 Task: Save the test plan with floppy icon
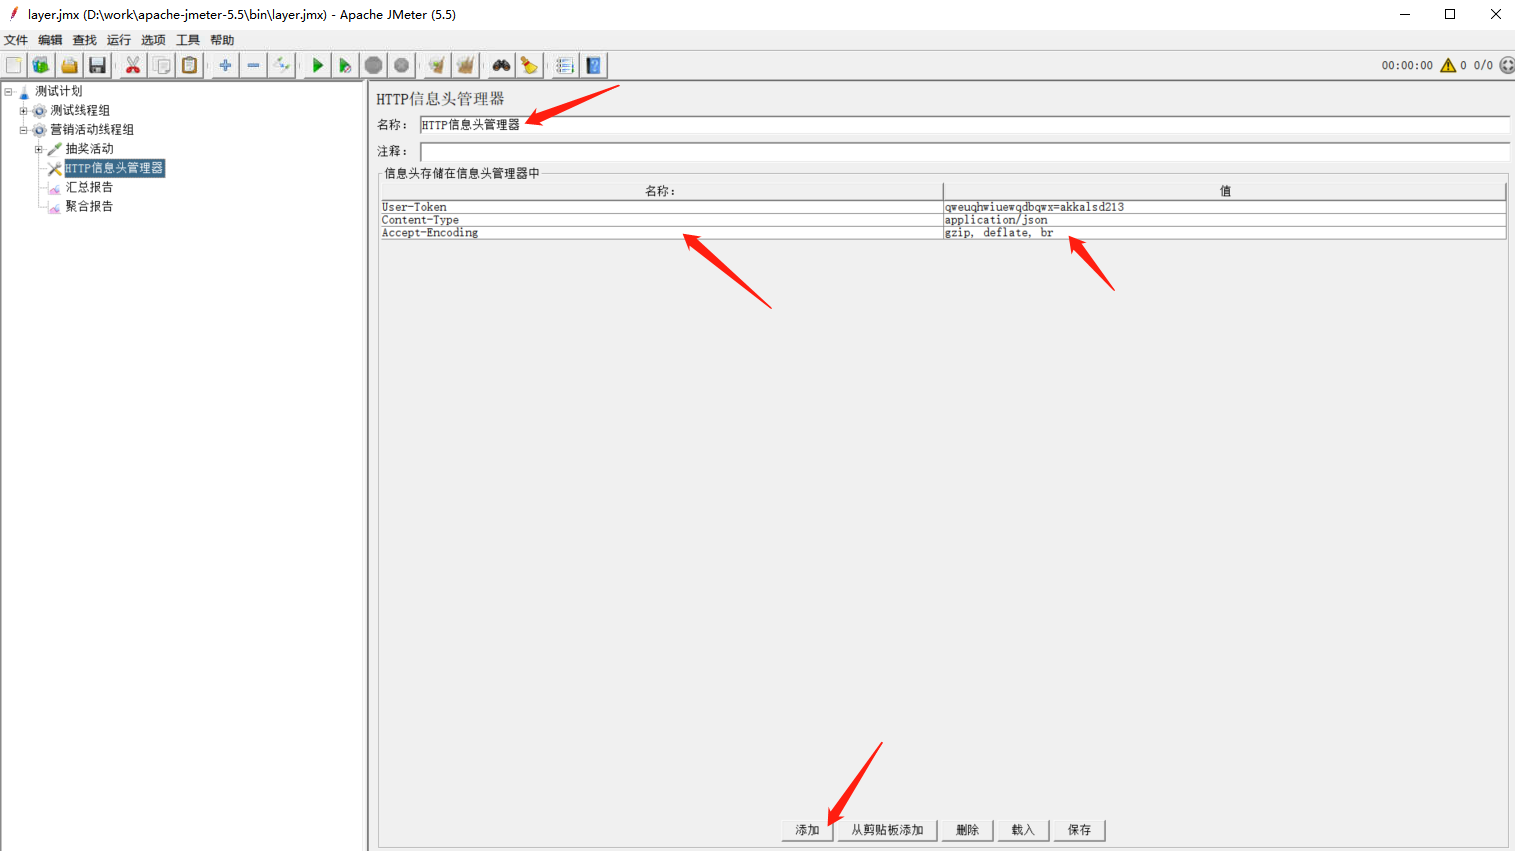tap(97, 65)
